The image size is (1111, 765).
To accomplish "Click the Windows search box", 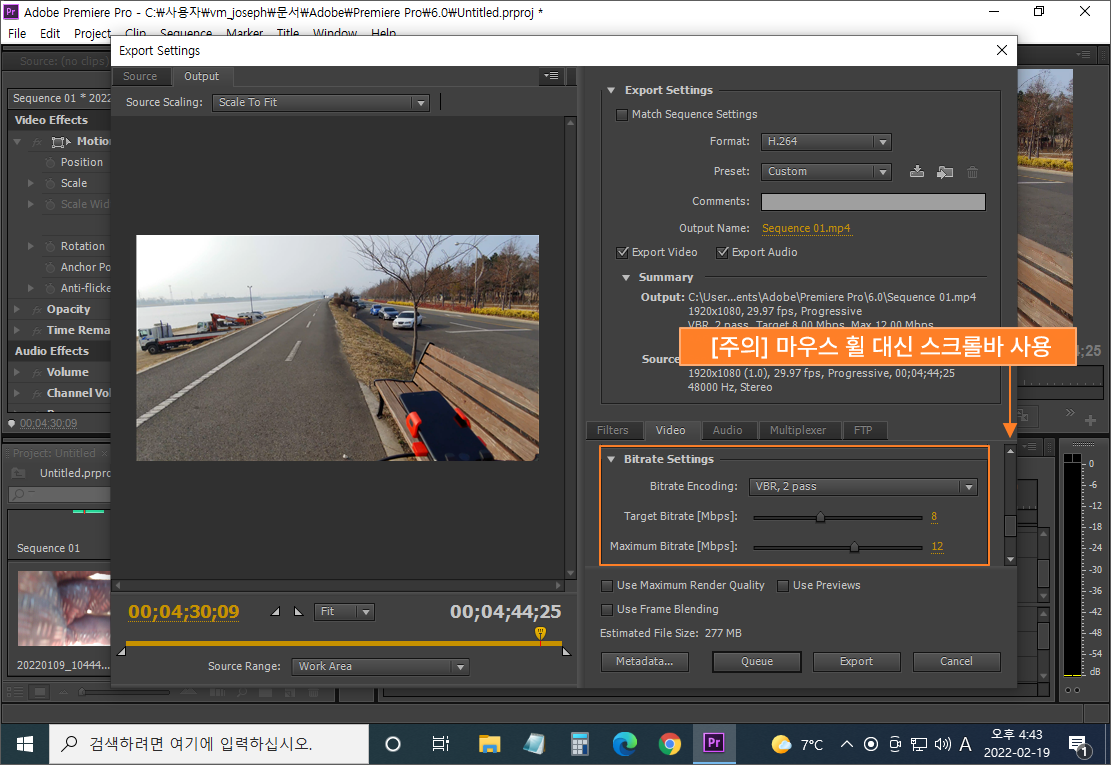I will (x=209, y=743).
